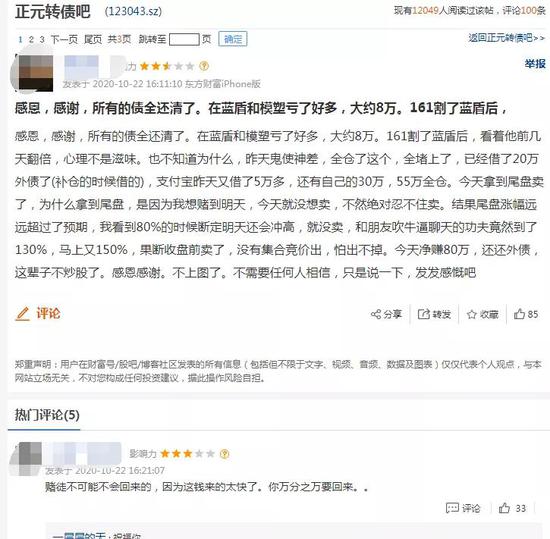Screen dimensions: 550x539
Task: Click the pencil icon next to 评论
Action: [x=22, y=314]
